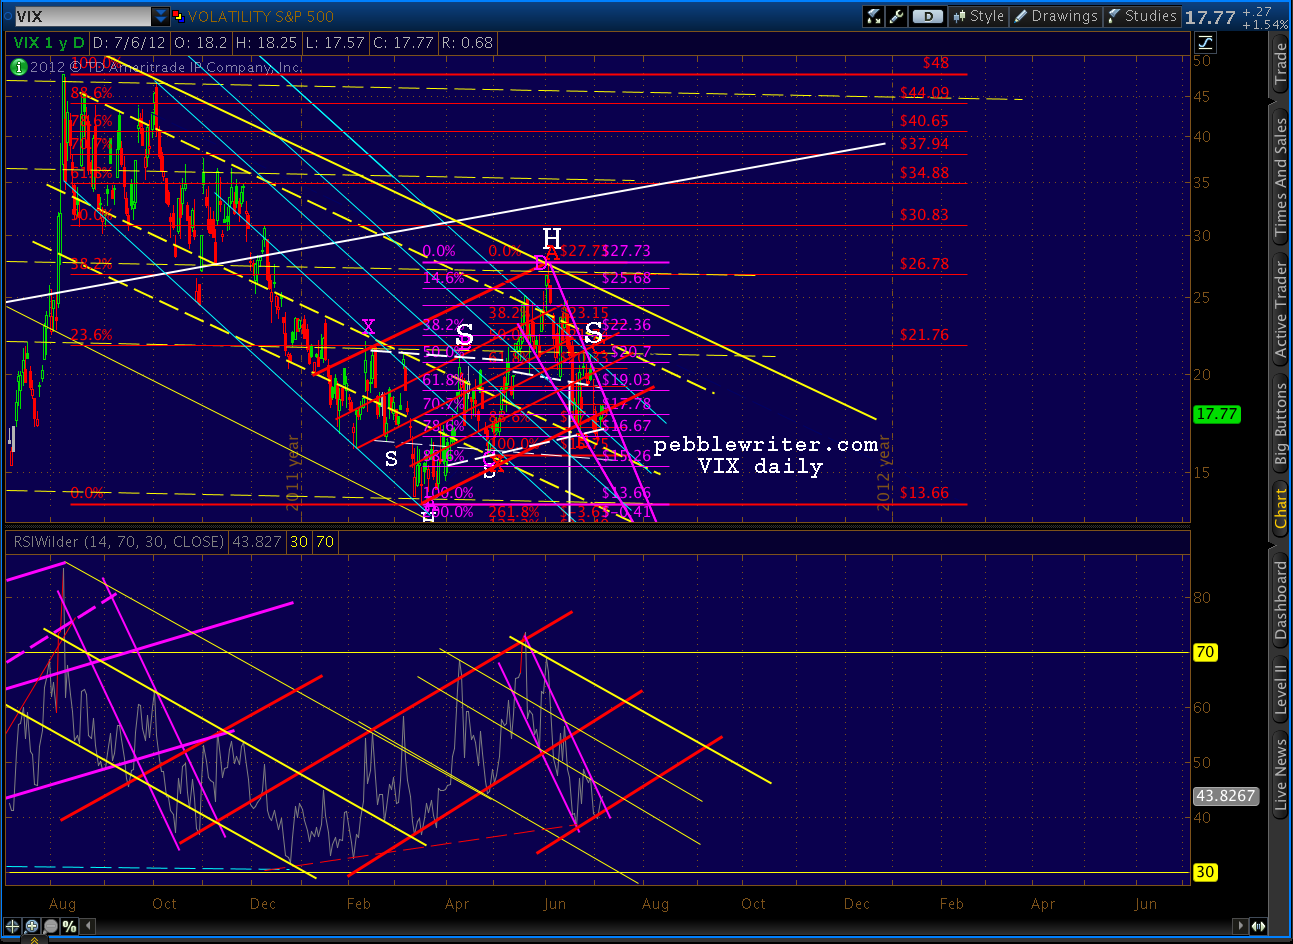Click the zoom out magnifier icon
1293x944 pixels.
pos(49,927)
